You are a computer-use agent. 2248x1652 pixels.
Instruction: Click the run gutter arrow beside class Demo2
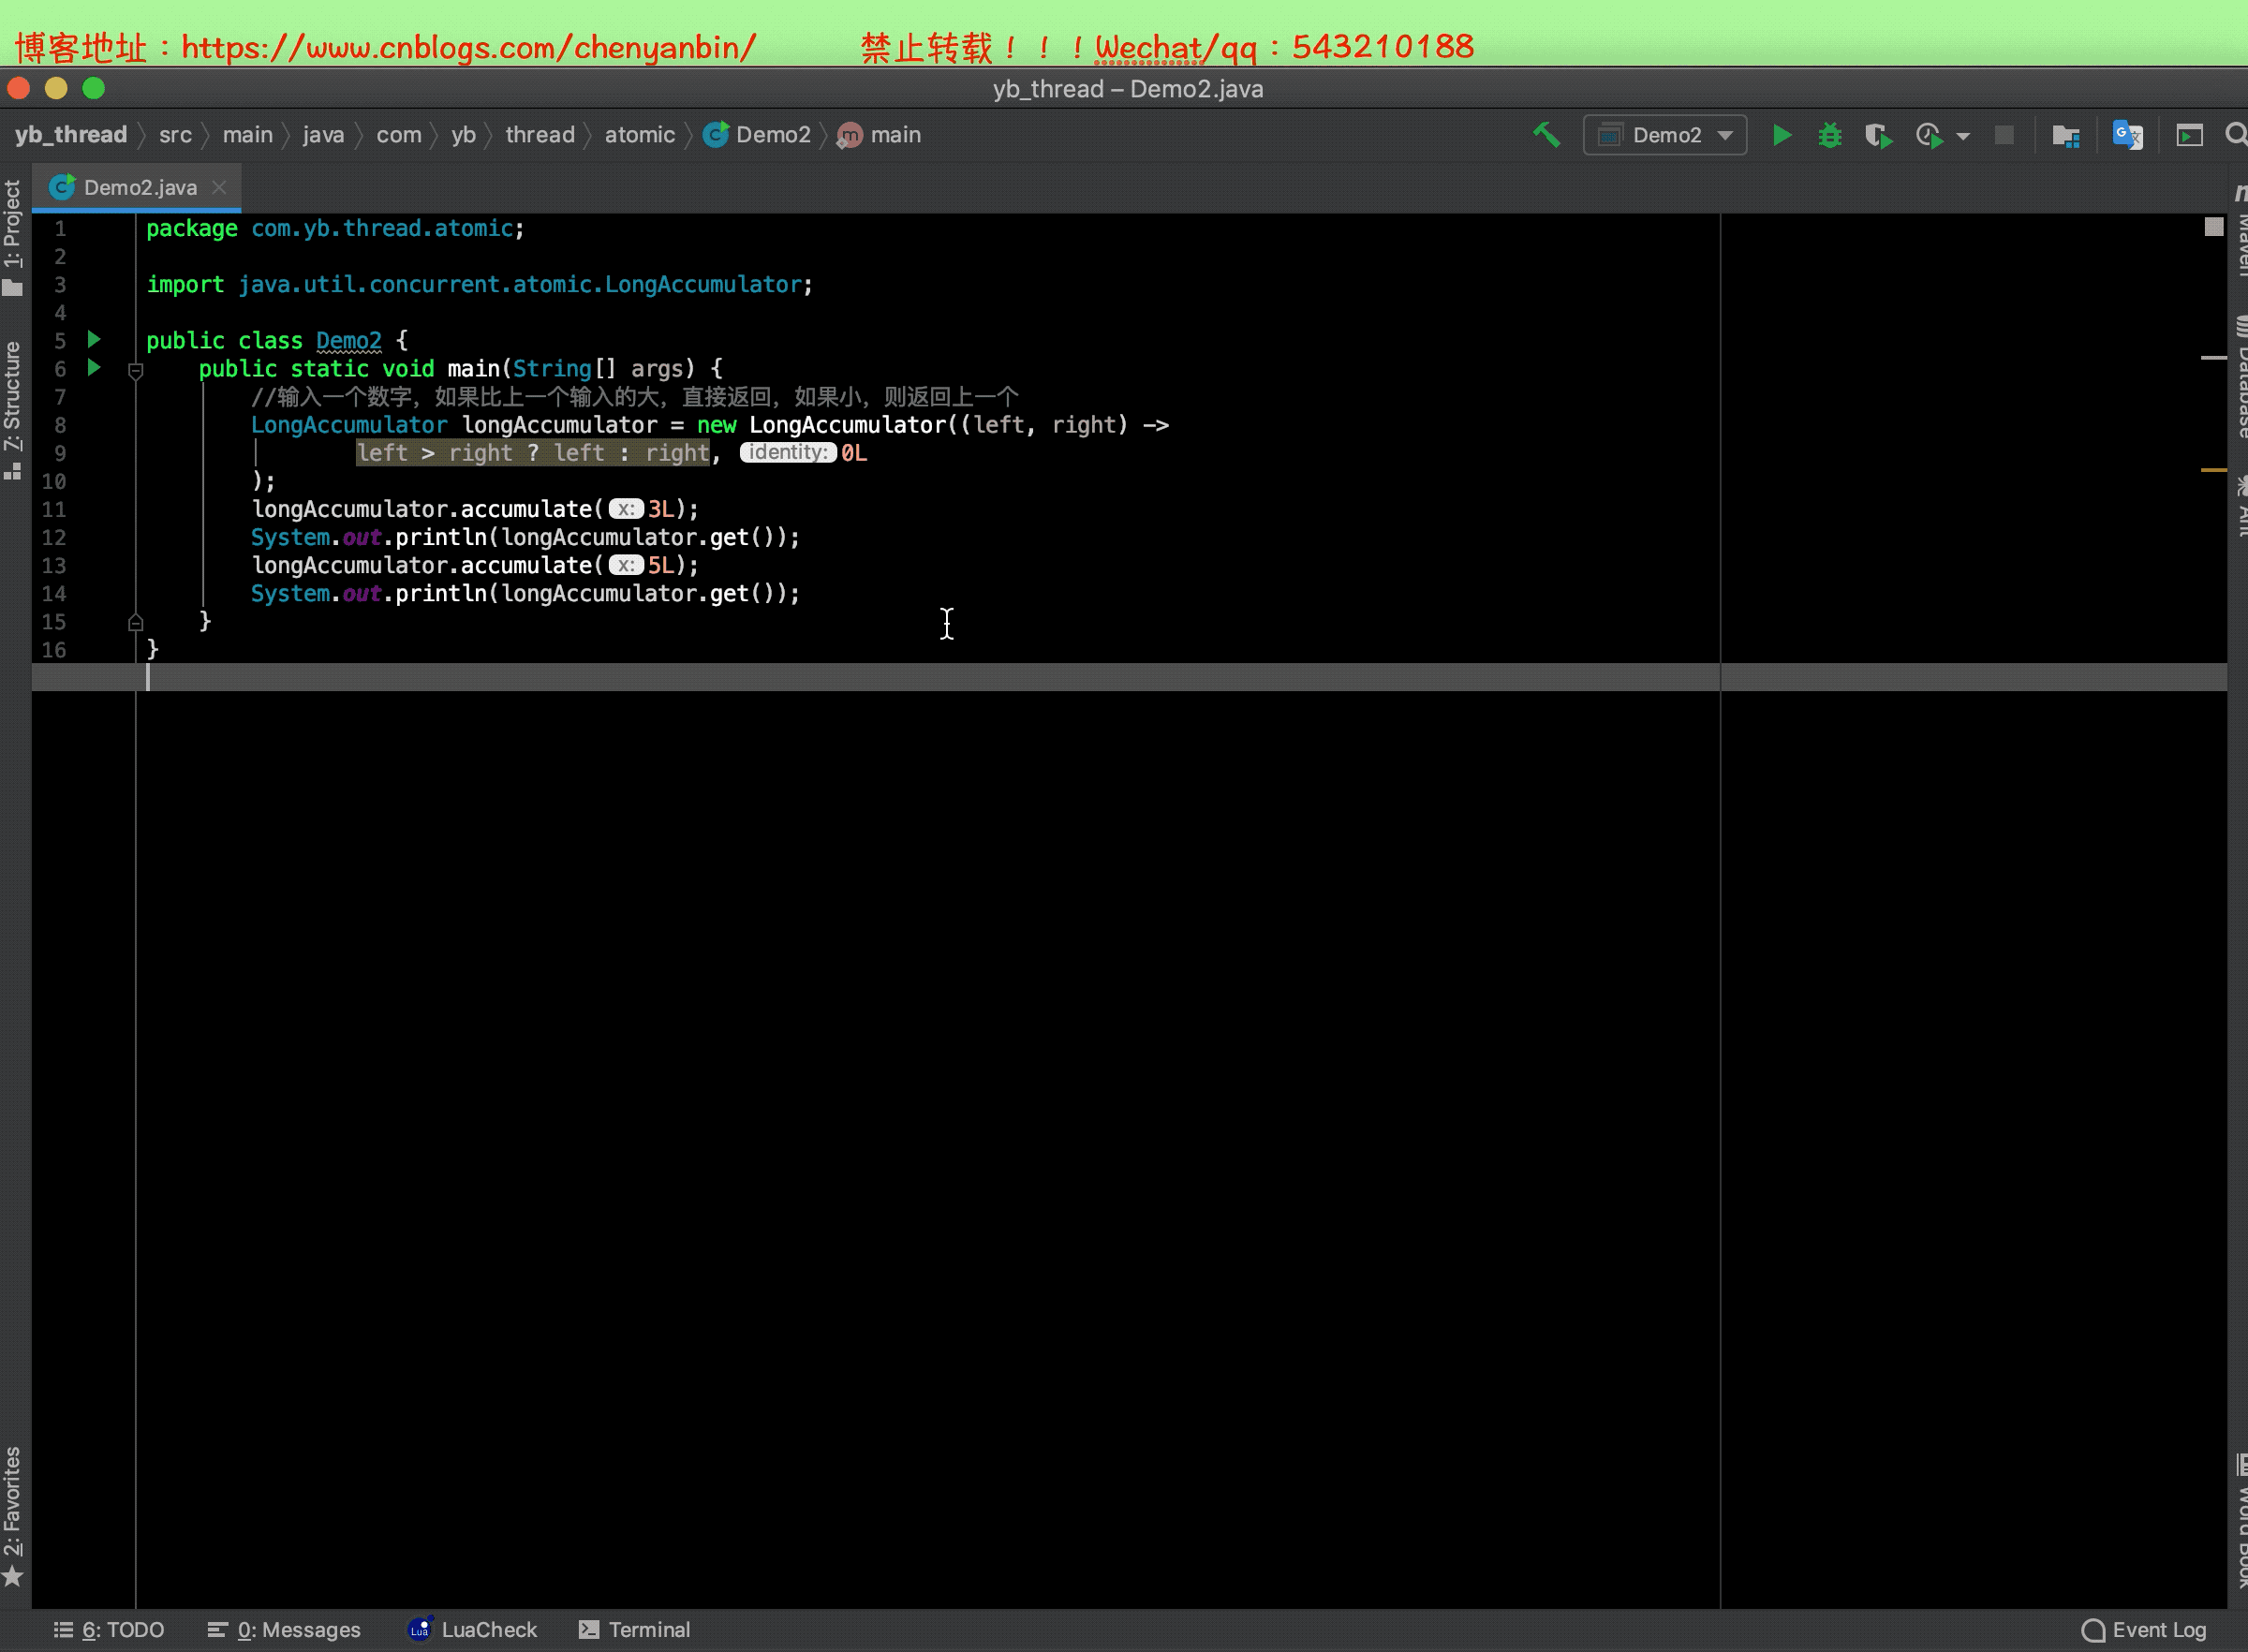coord(94,340)
